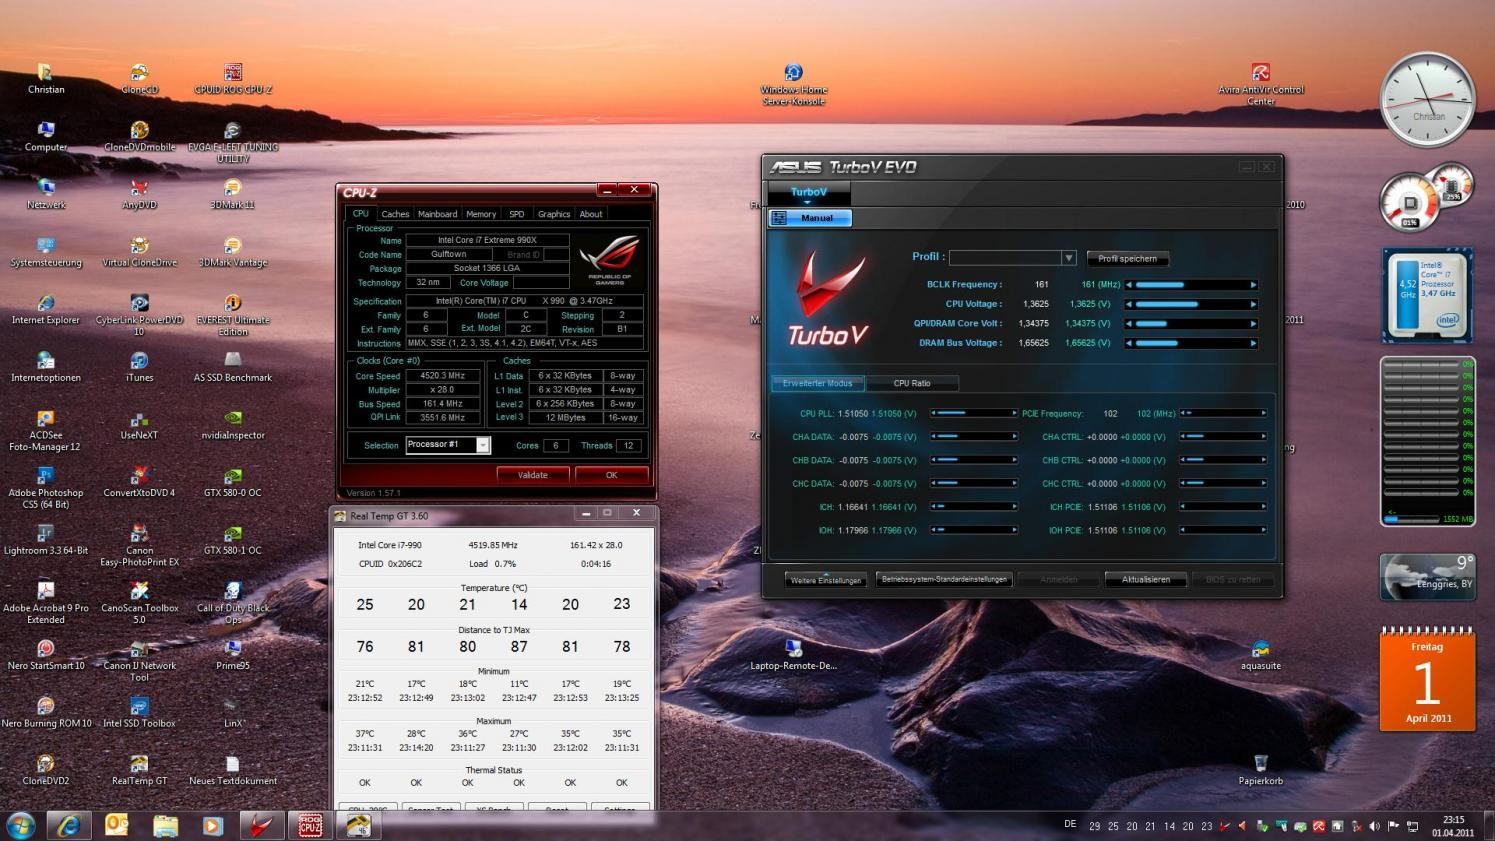Click left arrow of CPU Voltage slider
Image resolution: width=1495 pixels, height=841 pixels.
pos(1130,304)
